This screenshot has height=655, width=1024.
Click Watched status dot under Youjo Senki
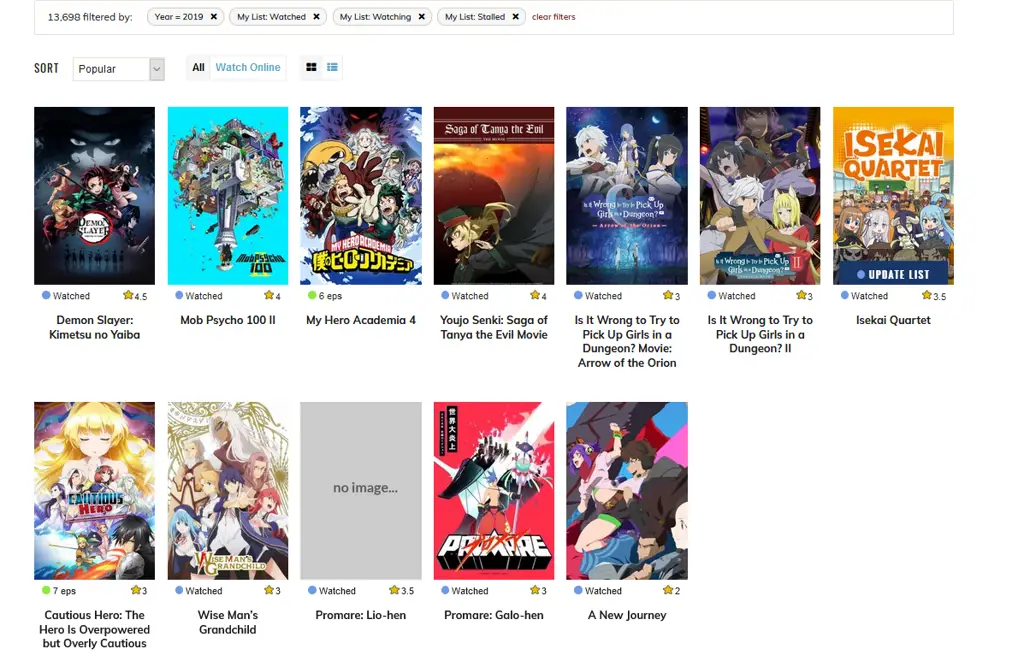445,295
